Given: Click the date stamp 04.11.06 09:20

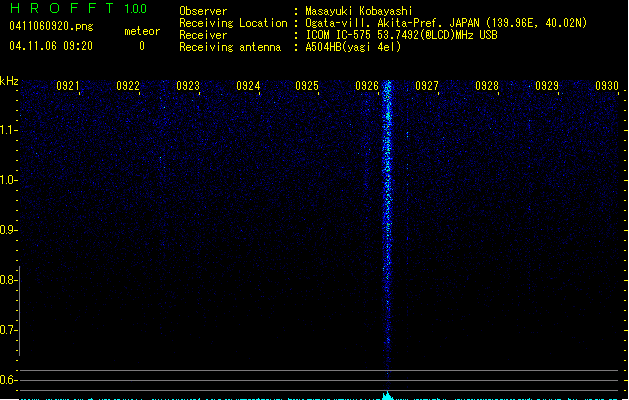Looking at the screenshot, I should 51,46.
